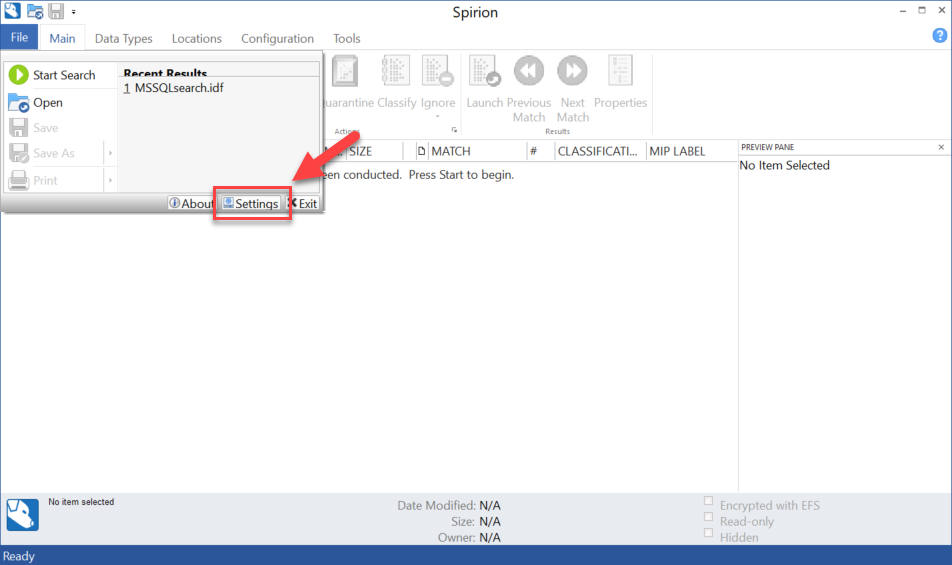952x565 pixels.
Task: Click the Launch ribbon icon
Action: click(484, 71)
